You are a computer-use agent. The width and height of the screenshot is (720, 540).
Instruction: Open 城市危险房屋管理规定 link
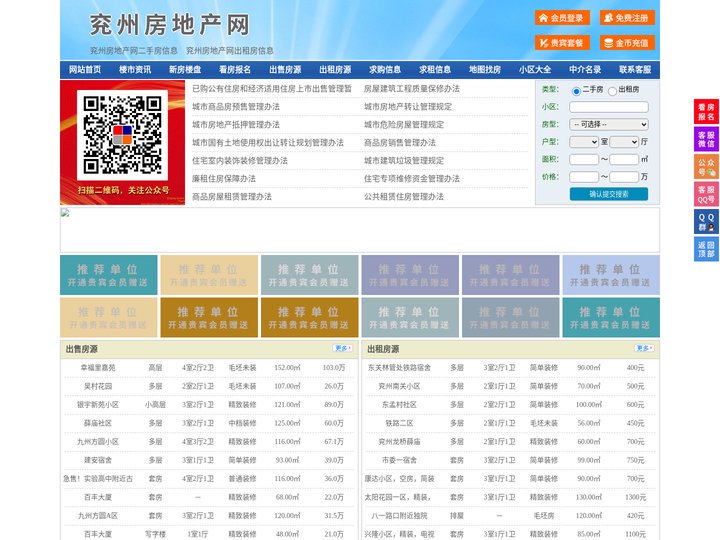[x=404, y=124]
